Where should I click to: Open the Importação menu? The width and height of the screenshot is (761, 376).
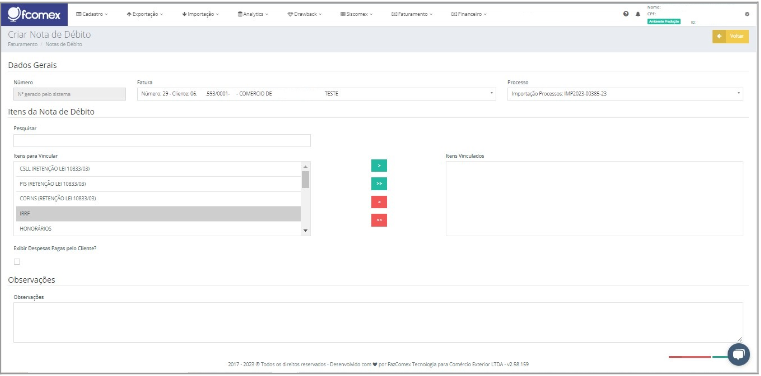[200, 15]
